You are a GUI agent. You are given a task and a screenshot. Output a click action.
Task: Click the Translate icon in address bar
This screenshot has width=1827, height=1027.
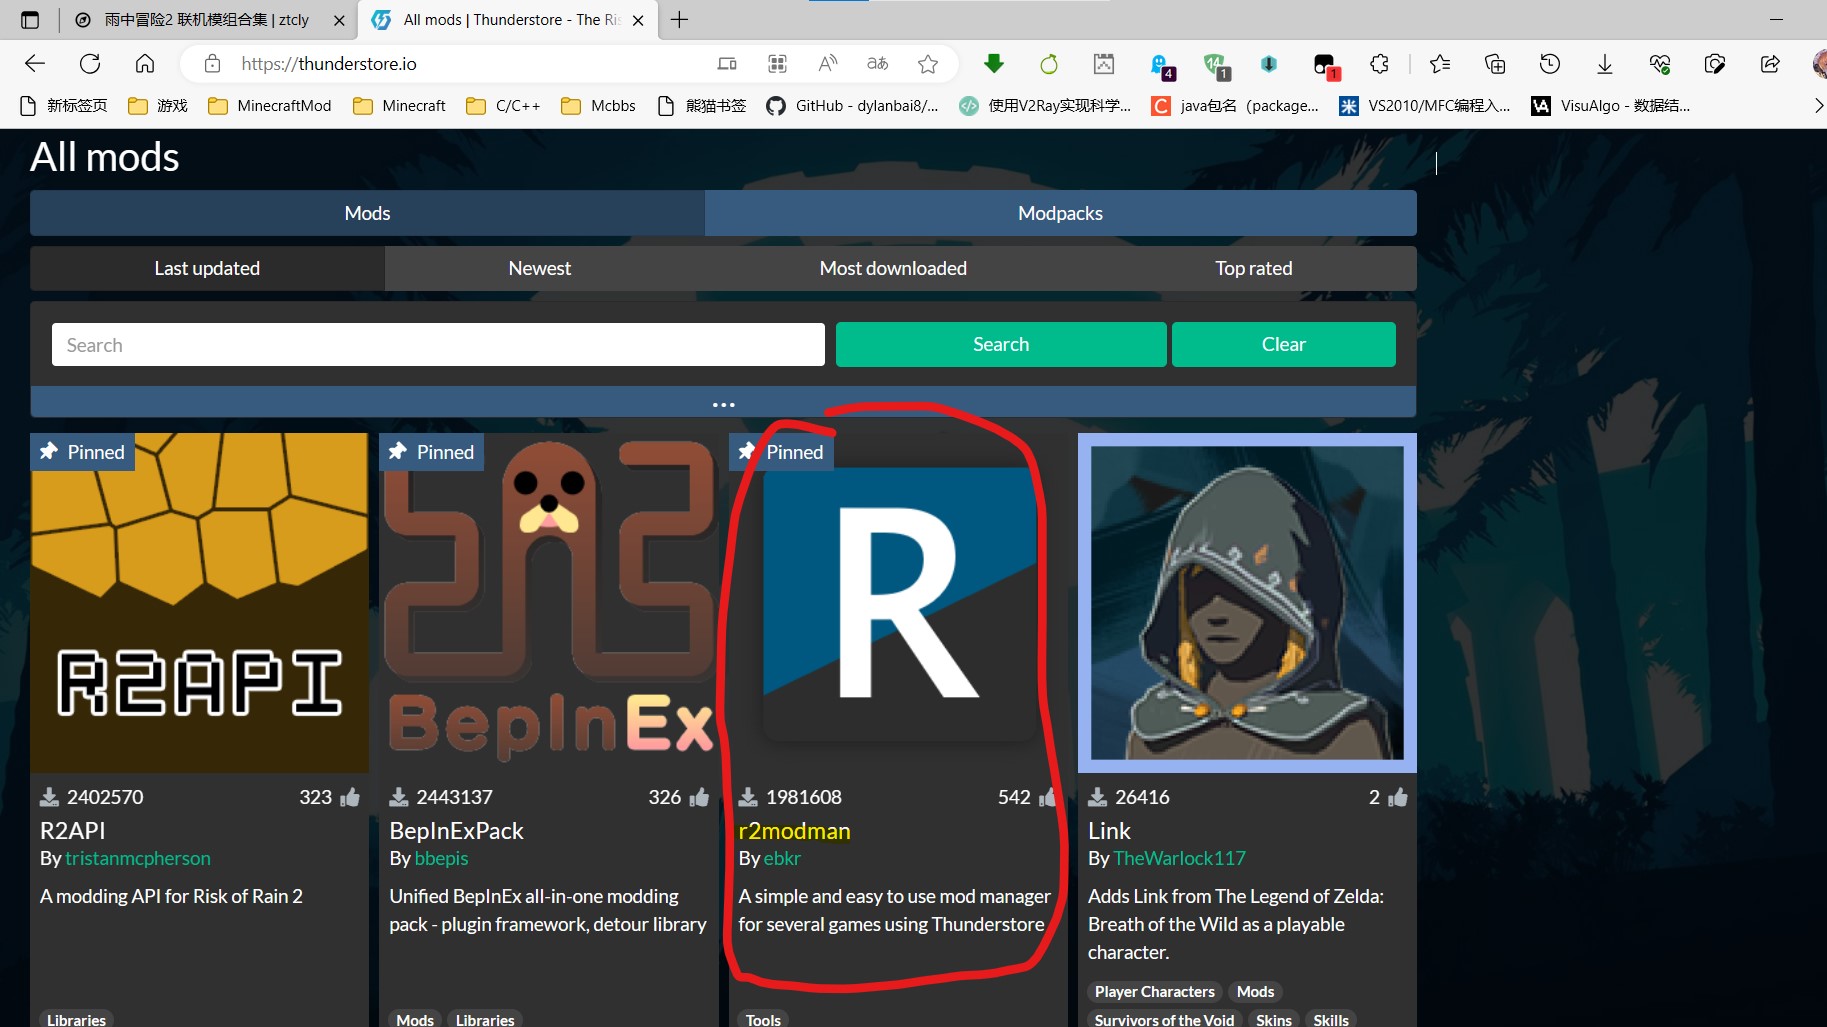(878, 64)
